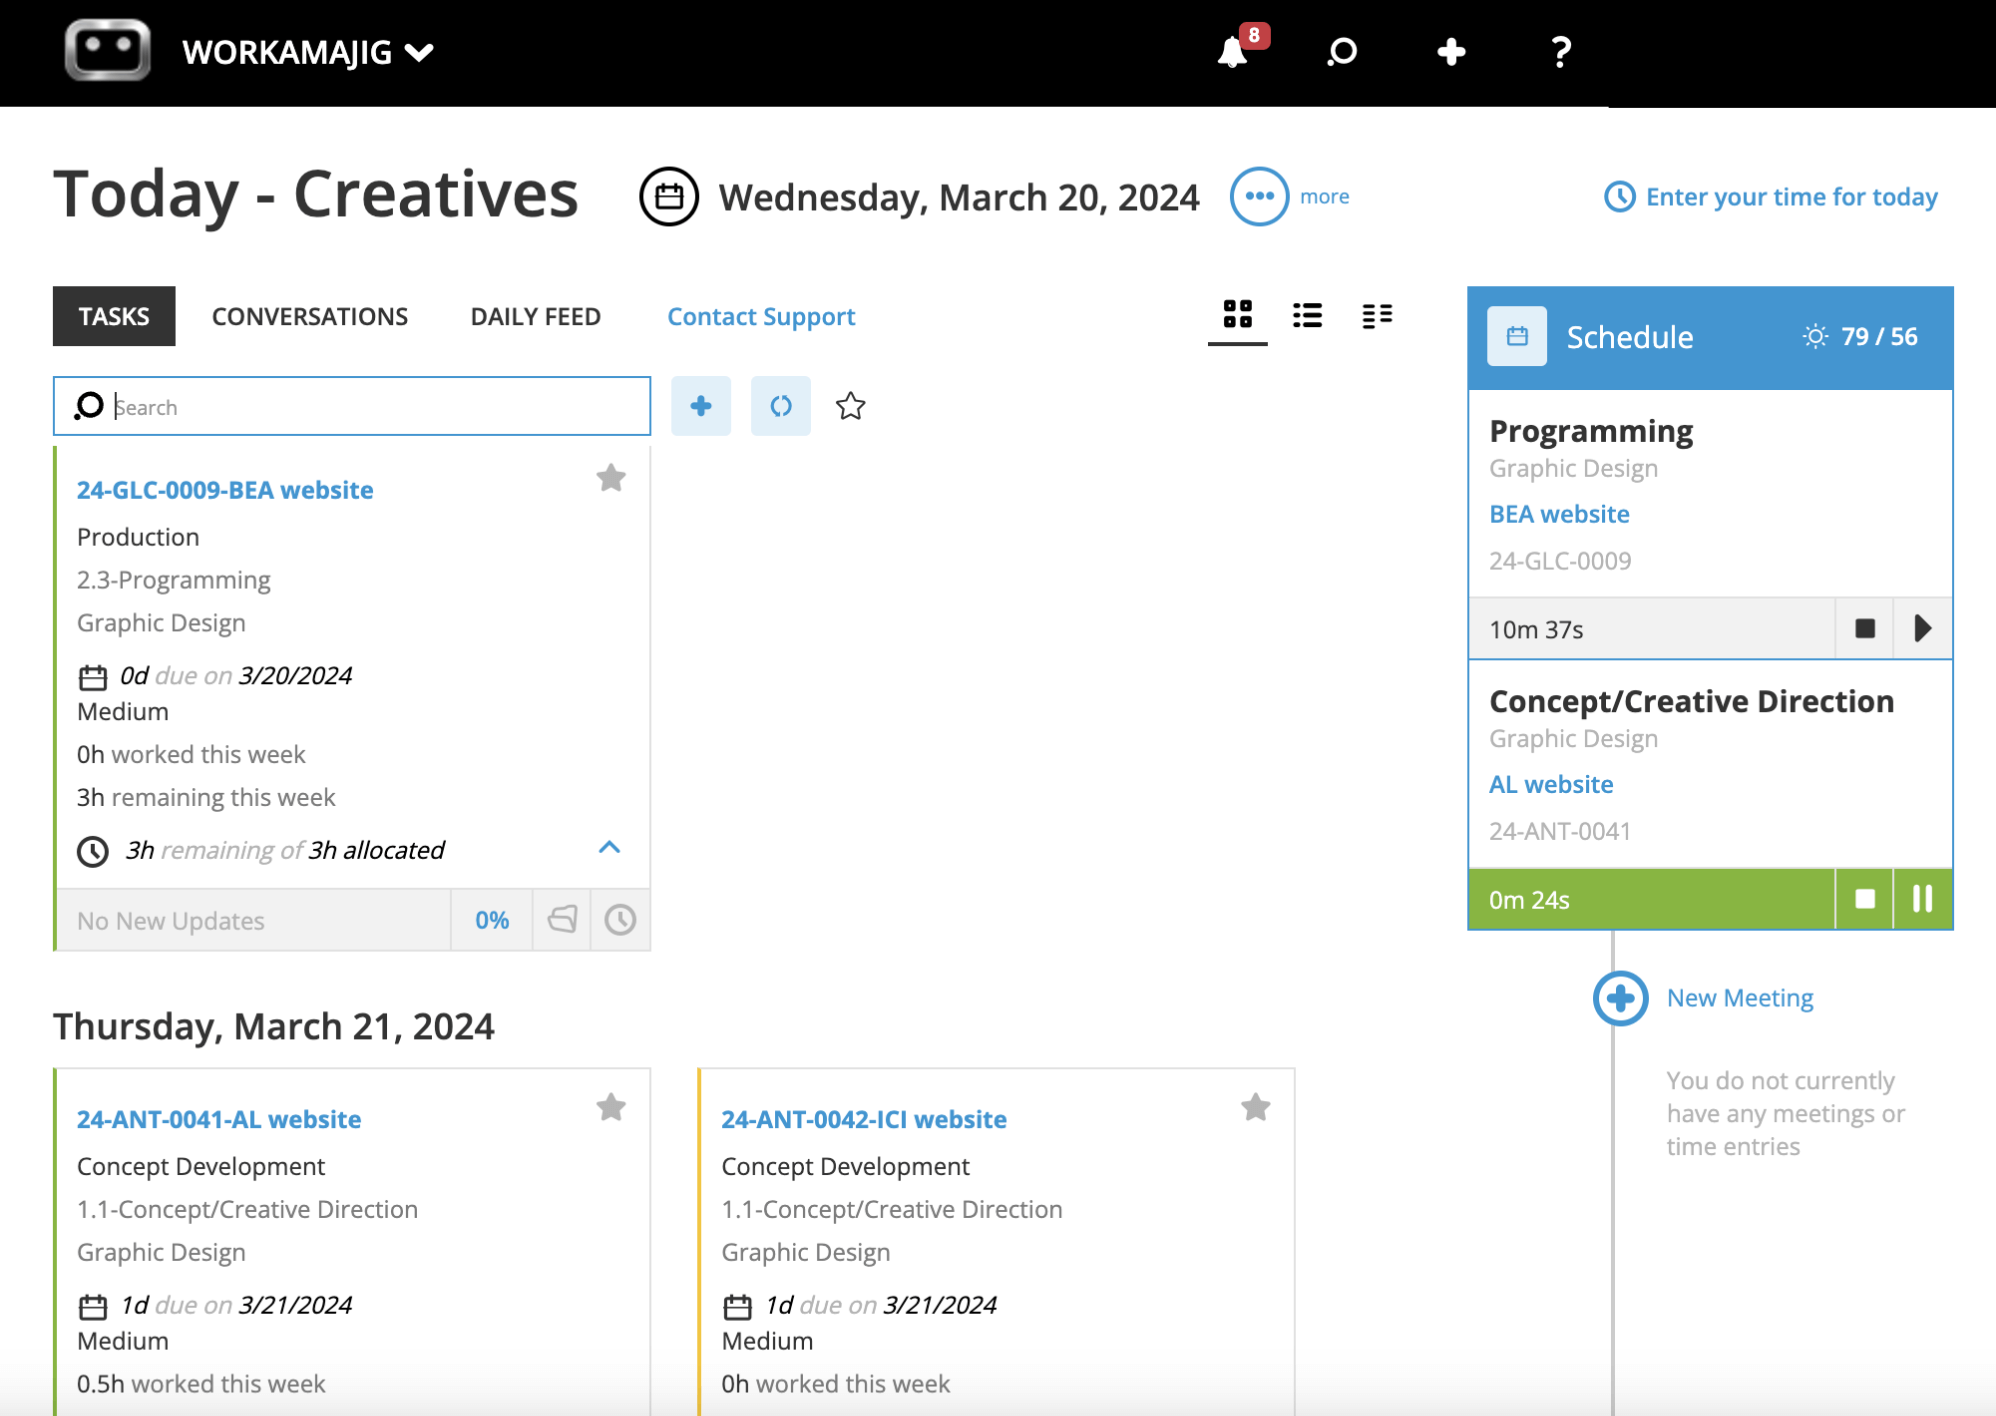Switch to the CONVERSATIONS tab
The width and height of the screenshot is (1996, 1416).
309,316
